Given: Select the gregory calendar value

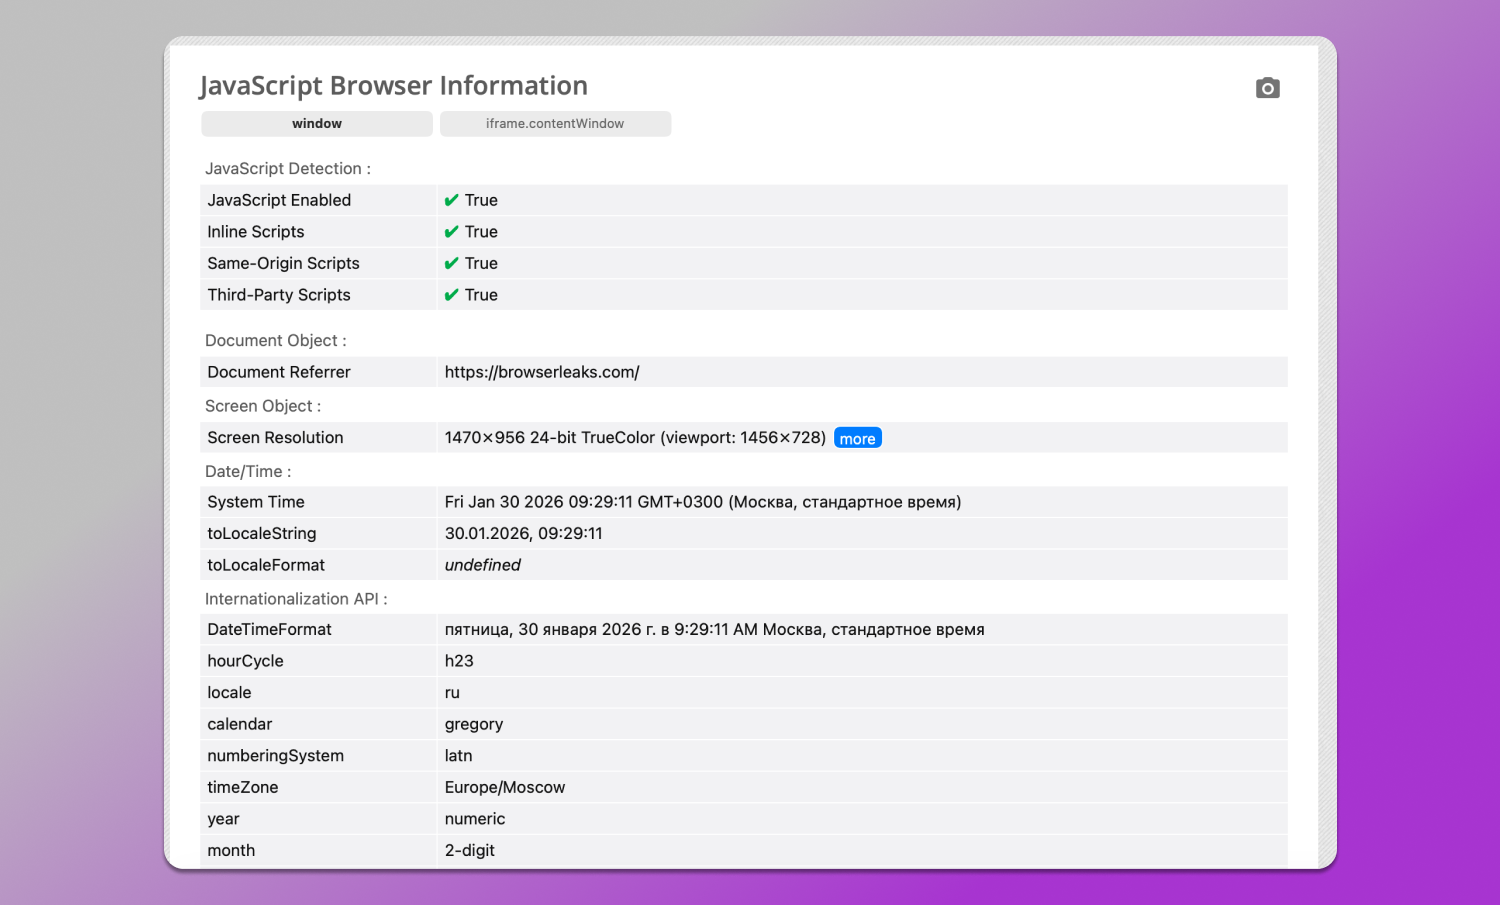Looking at the screenshot, I should [x=474, y=723].
